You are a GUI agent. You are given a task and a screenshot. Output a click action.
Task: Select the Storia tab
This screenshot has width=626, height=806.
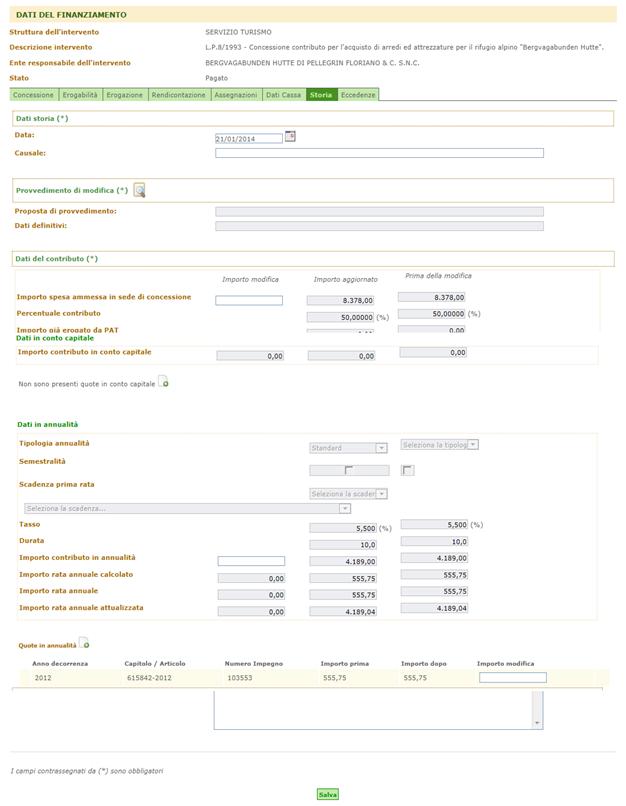coord(321,95)
